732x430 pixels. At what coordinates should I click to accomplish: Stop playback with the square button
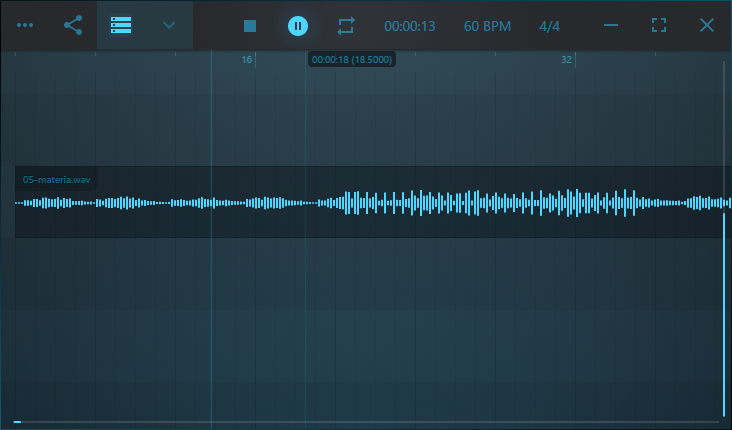250,26
